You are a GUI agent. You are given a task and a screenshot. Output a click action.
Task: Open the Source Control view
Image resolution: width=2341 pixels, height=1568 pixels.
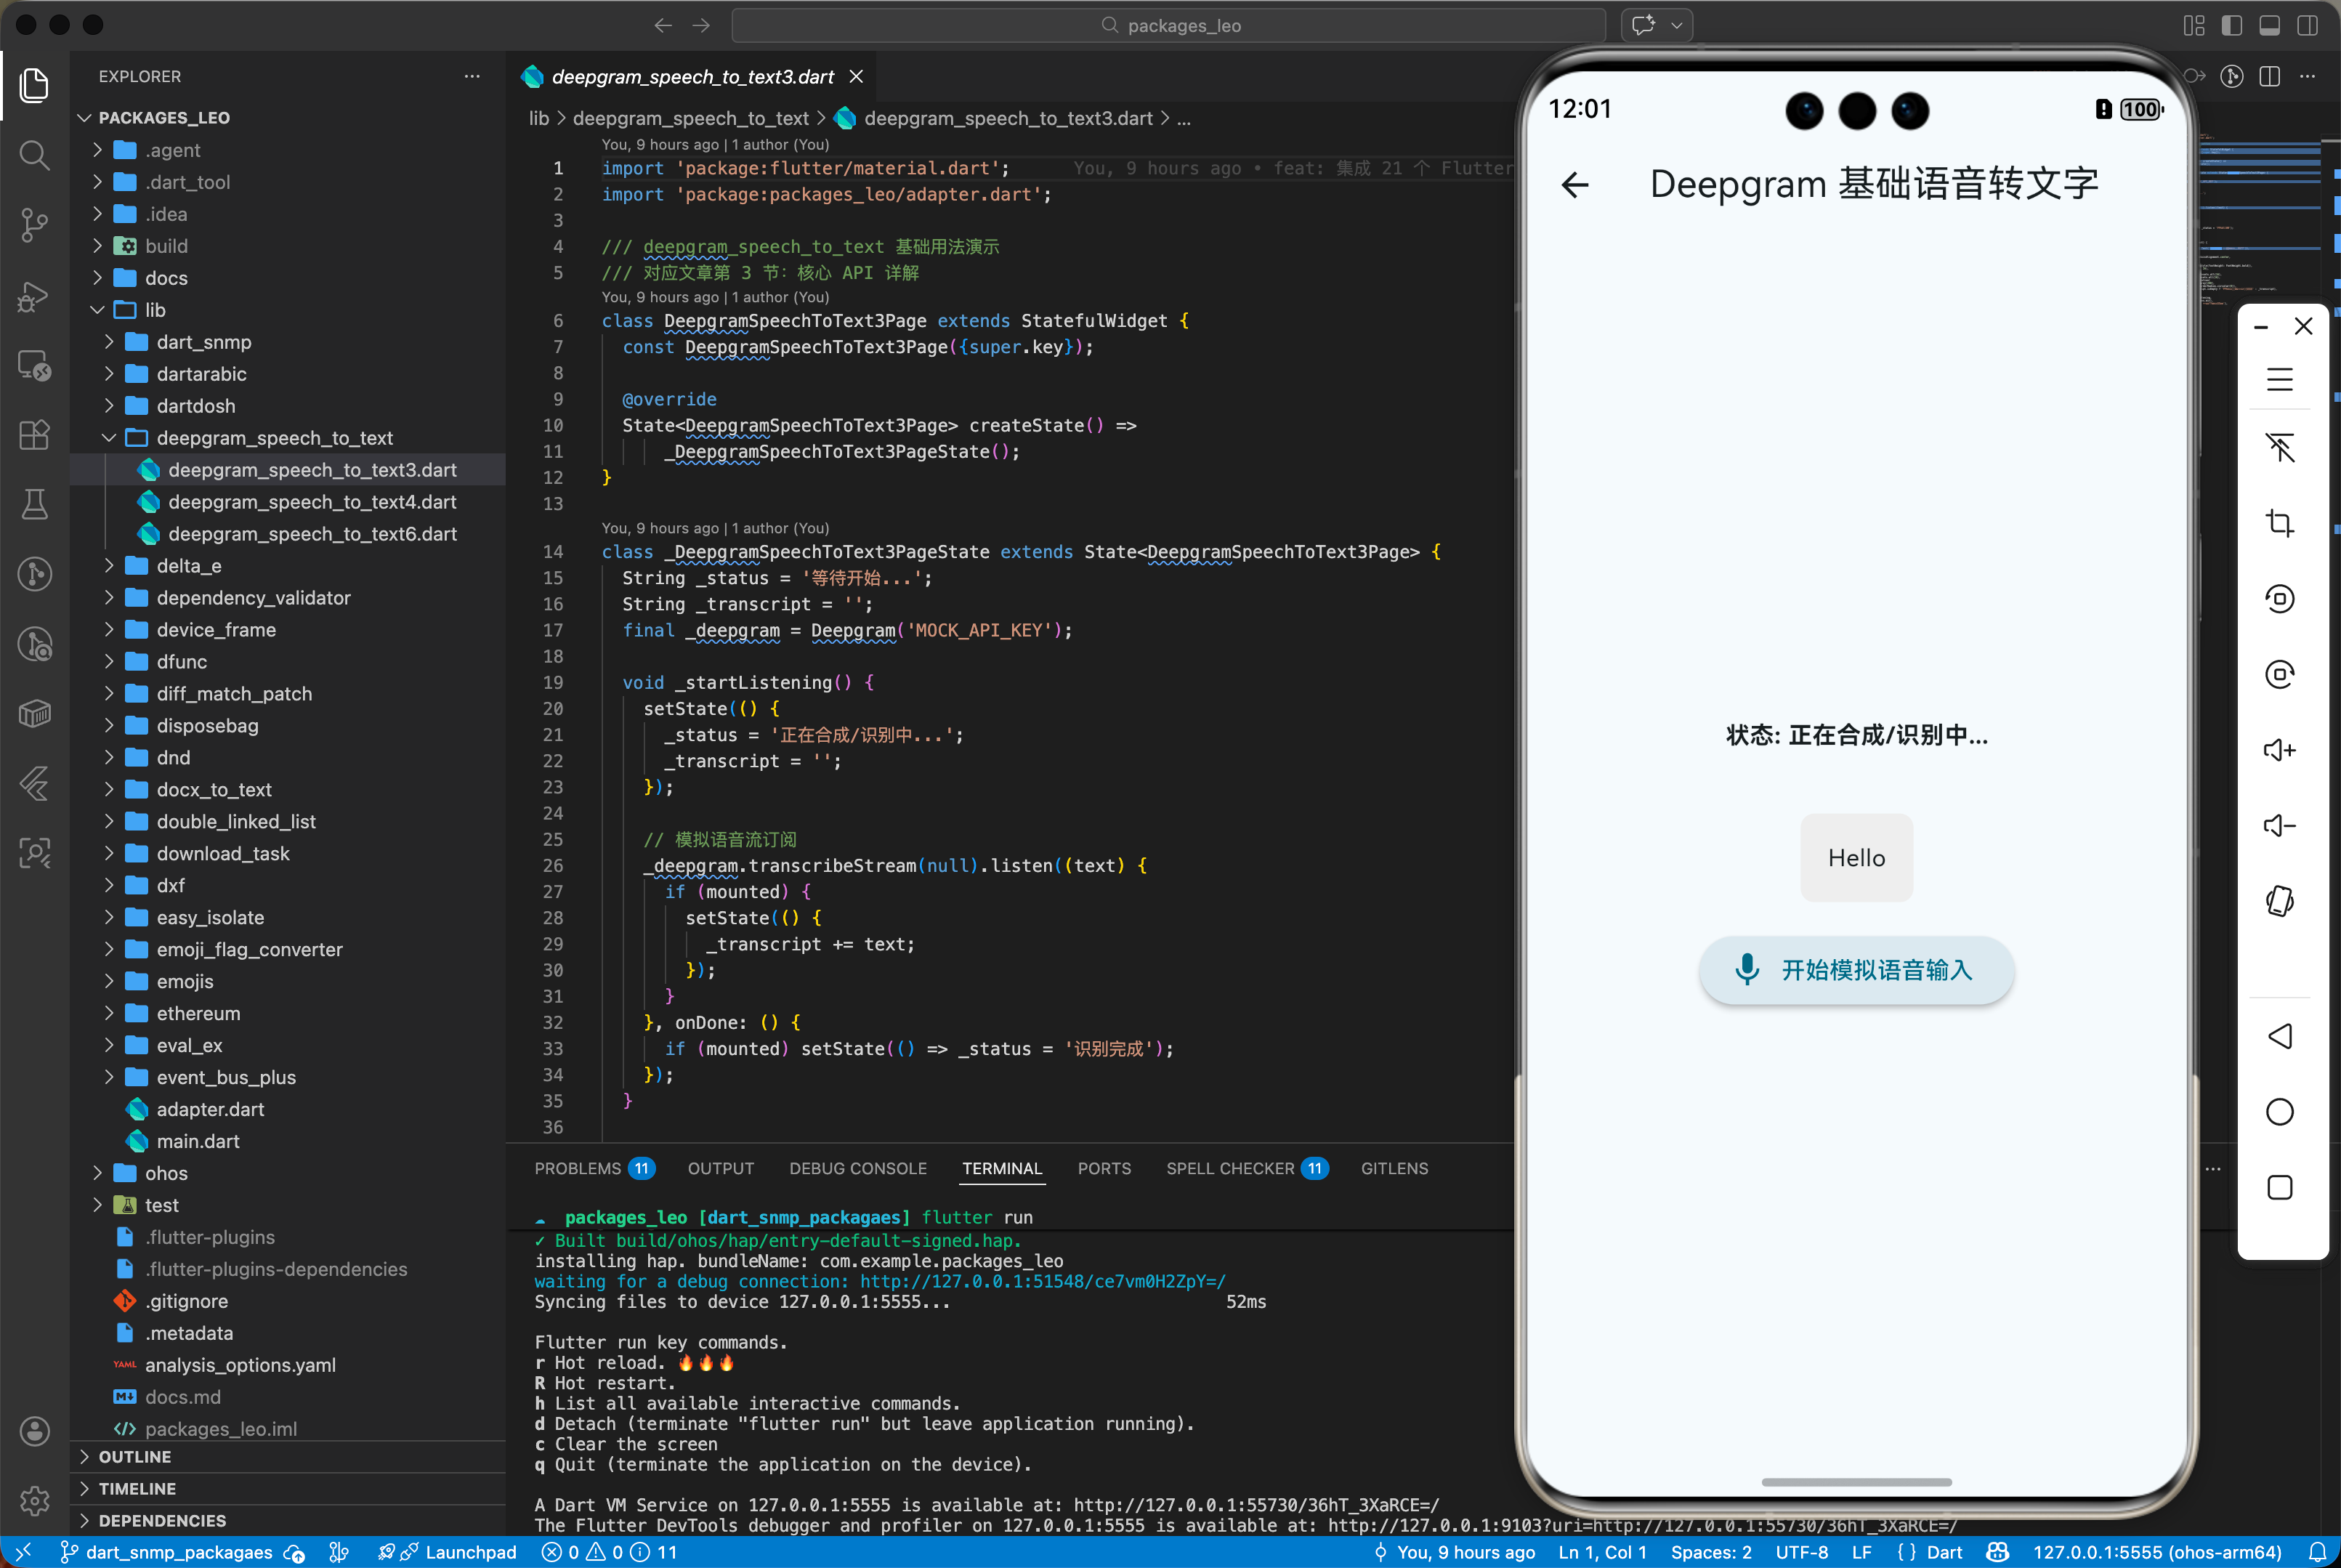coord(34,224)
